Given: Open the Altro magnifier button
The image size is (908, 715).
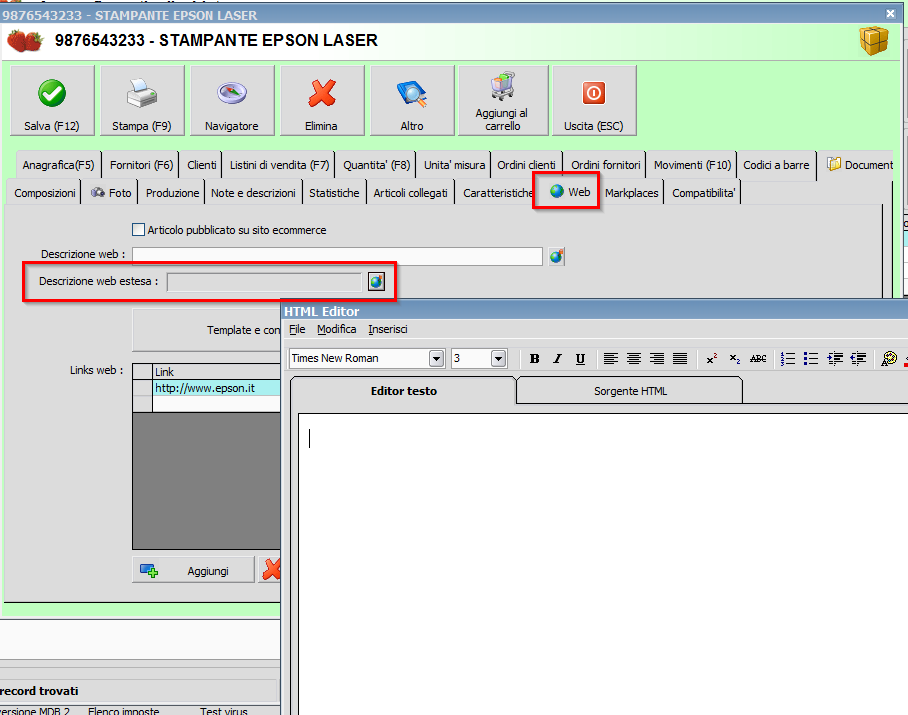Looking at the screenshot, I should point(412,101).
